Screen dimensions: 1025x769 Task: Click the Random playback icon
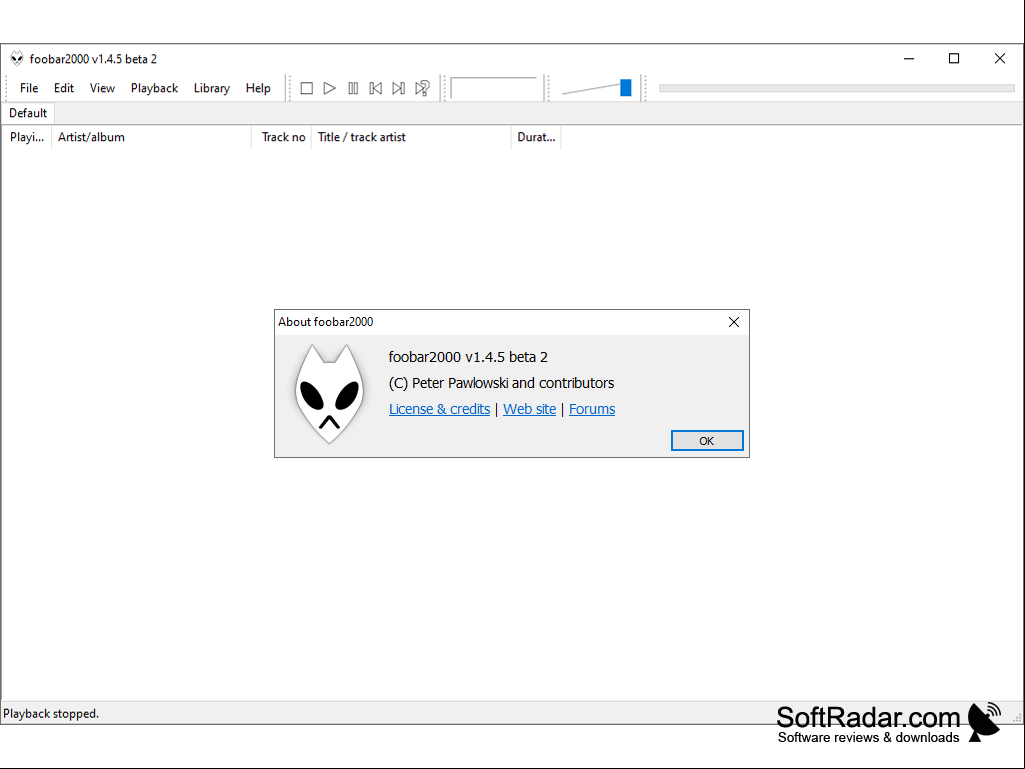click(x=422, y=88)
